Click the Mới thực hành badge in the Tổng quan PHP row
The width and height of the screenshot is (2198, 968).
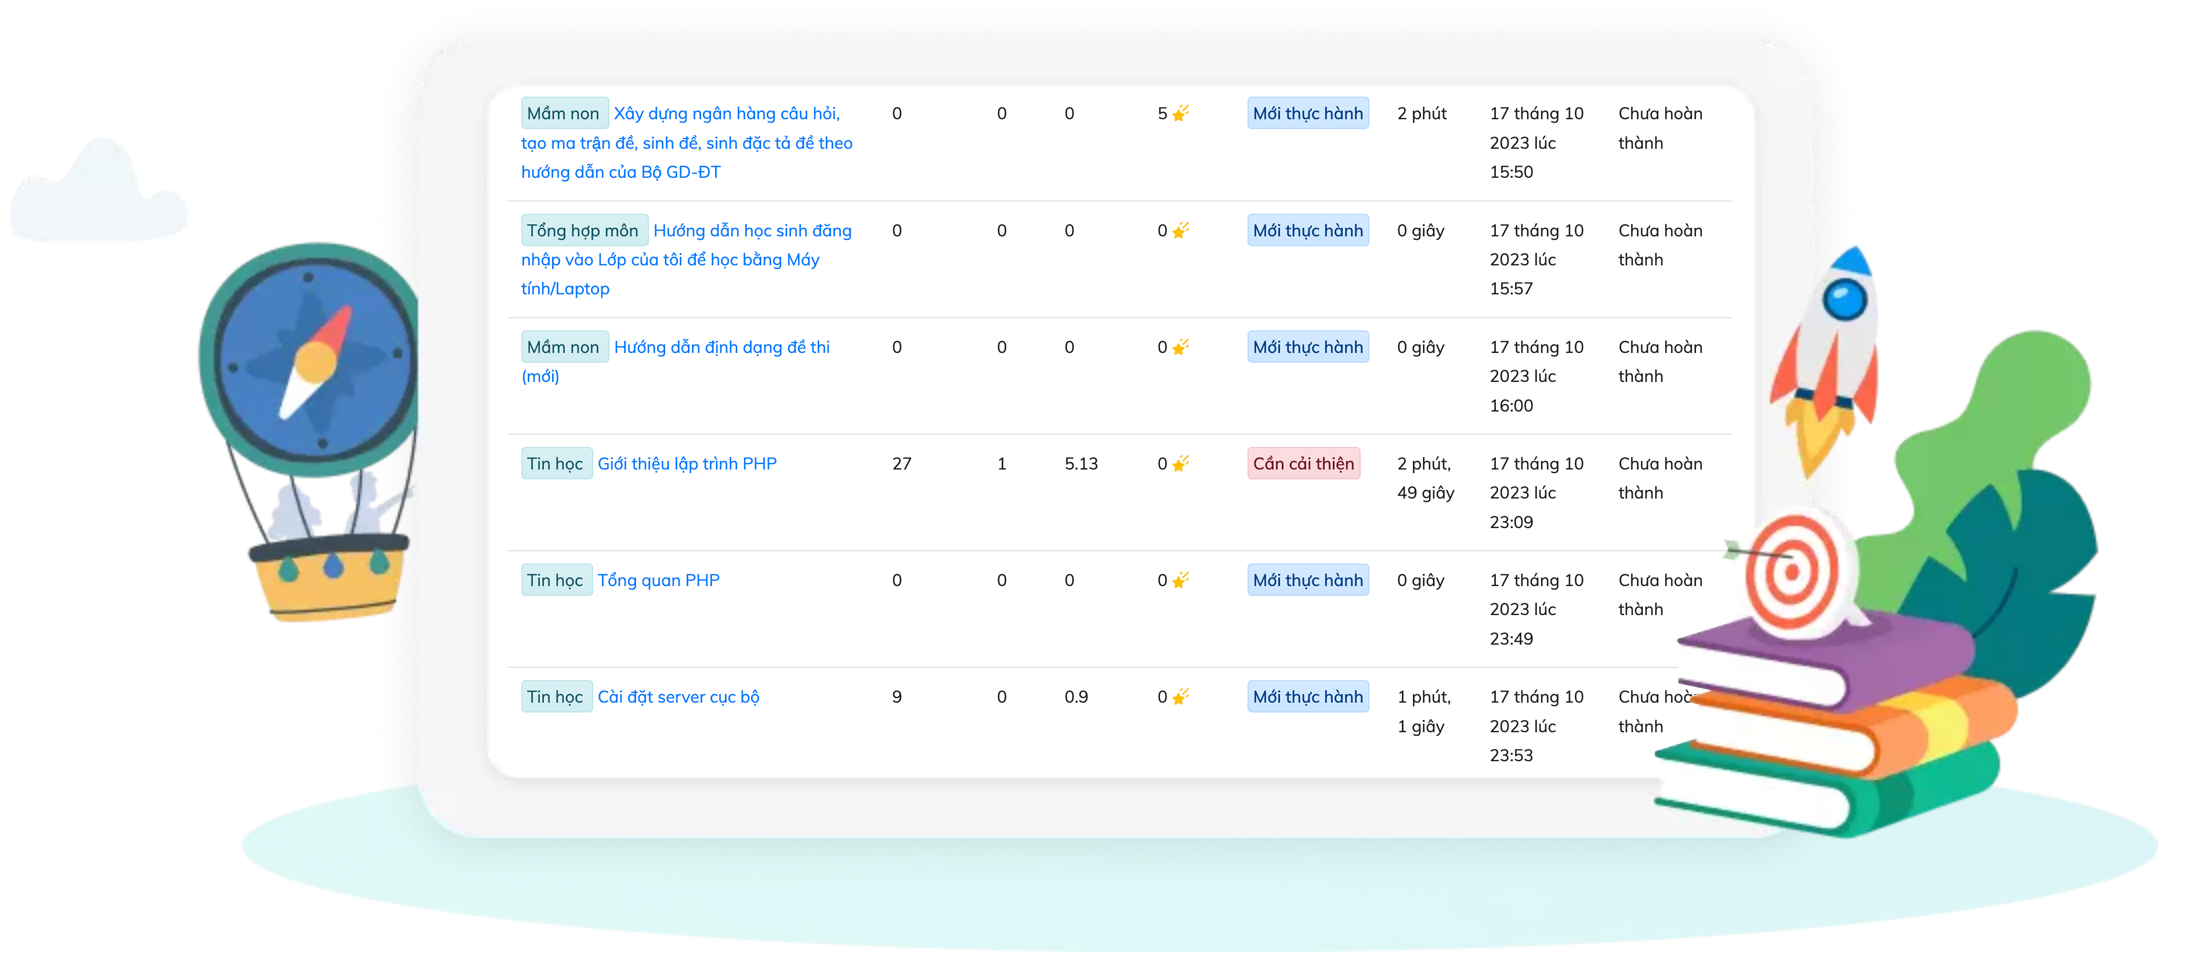point(1307,580)
